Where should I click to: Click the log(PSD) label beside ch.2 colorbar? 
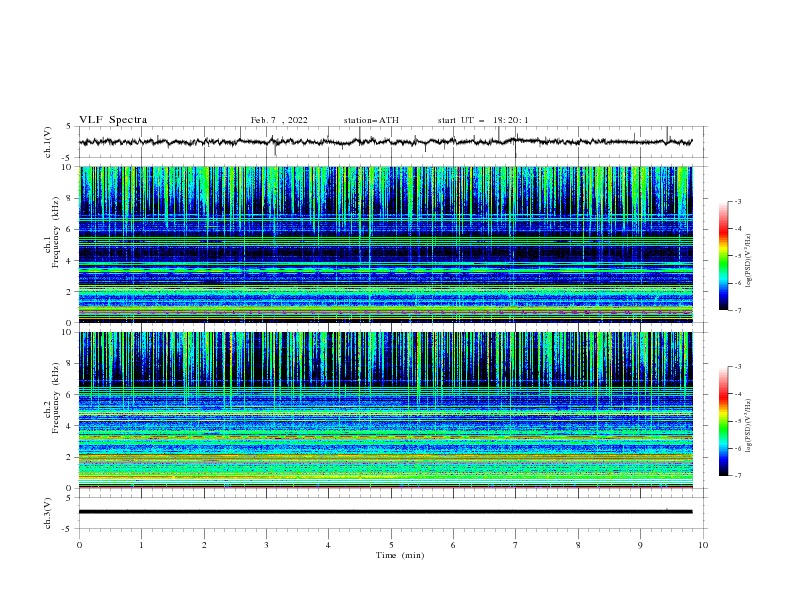coord(749,426)
